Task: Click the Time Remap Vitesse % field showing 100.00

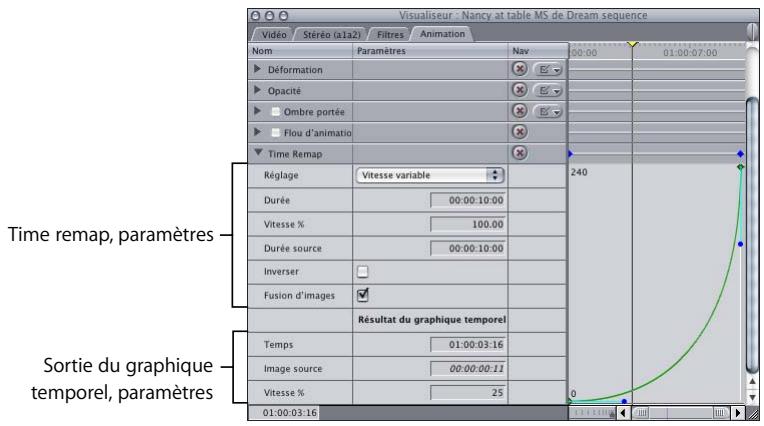Action: point(468,224)
